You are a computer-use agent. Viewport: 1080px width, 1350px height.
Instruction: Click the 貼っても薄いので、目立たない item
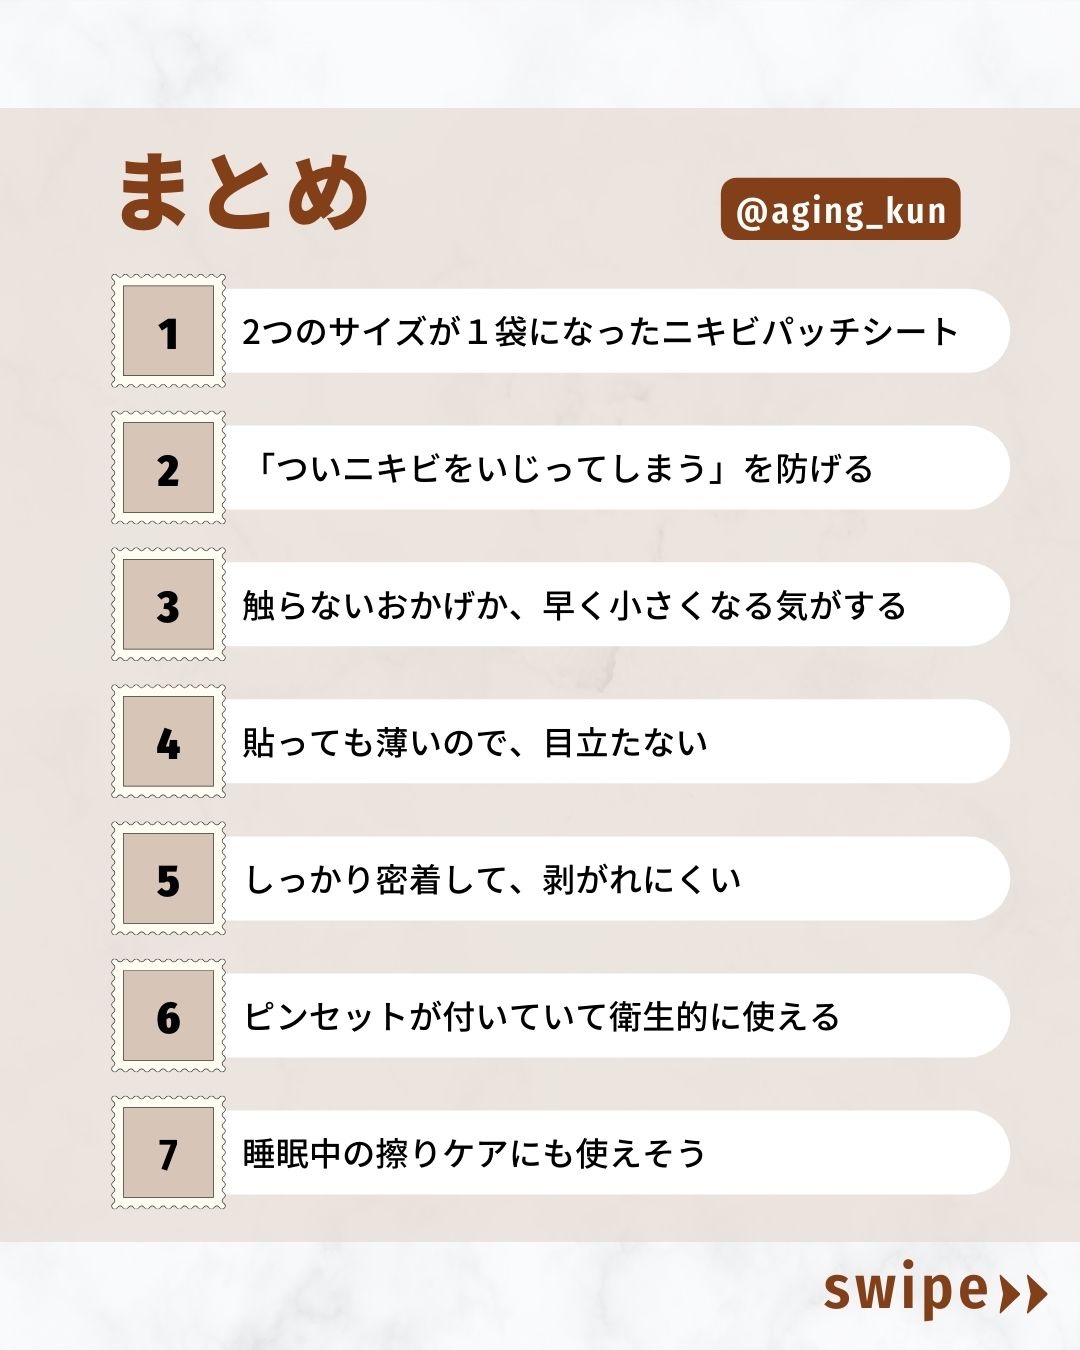[x=475, y=743]
